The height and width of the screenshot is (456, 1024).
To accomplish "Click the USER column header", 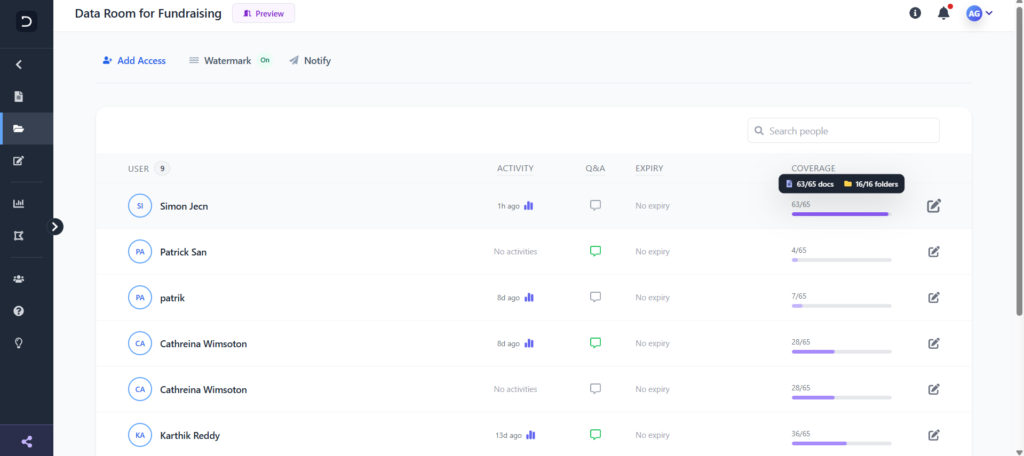I will click(138, 169).
